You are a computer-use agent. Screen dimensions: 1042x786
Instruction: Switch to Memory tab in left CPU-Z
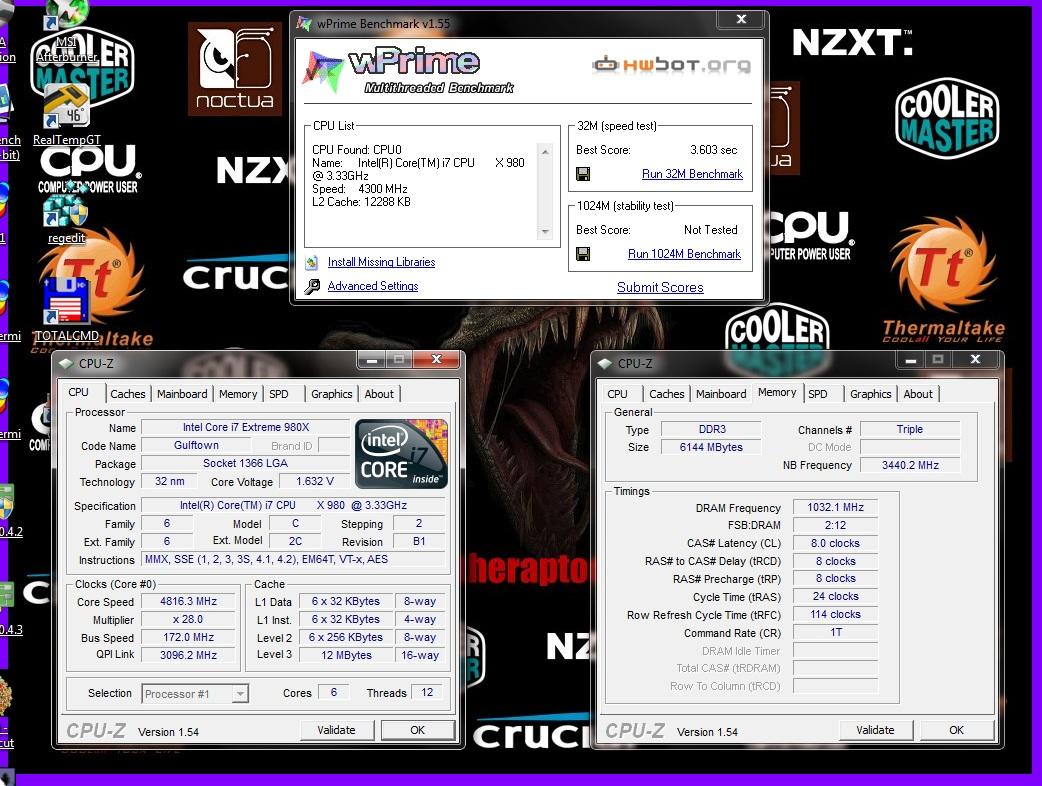(238, 394)
